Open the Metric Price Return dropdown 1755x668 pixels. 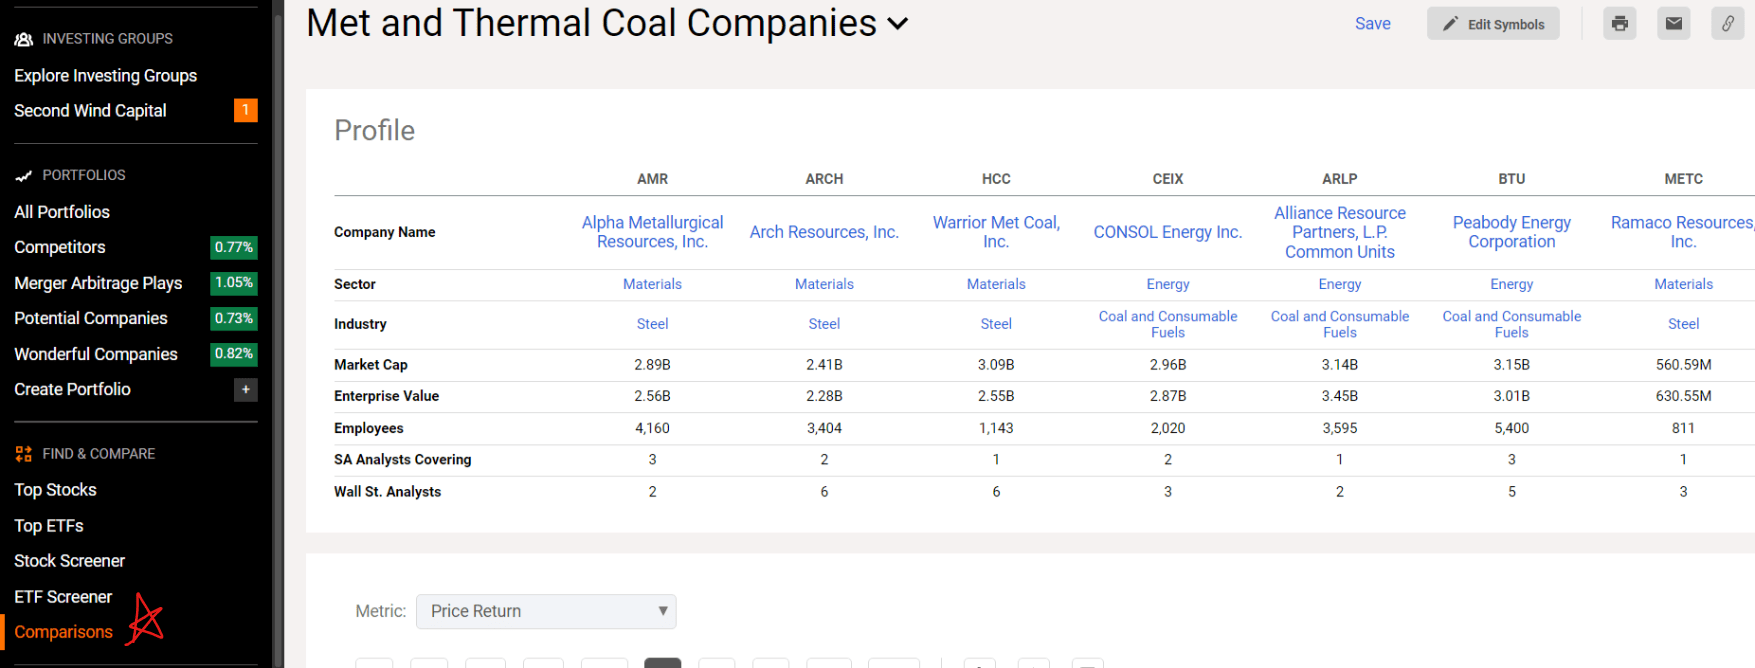coord(546,611)
